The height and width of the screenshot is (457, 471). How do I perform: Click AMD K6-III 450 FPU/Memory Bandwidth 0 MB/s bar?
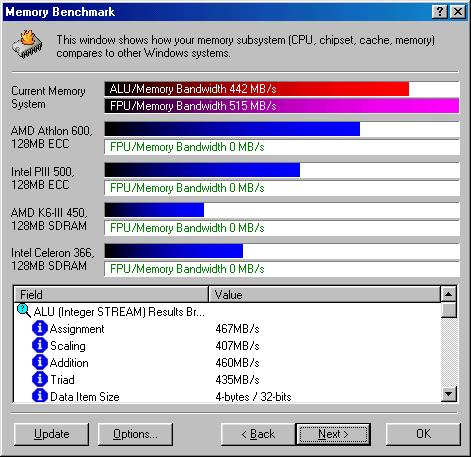(282, 228)
